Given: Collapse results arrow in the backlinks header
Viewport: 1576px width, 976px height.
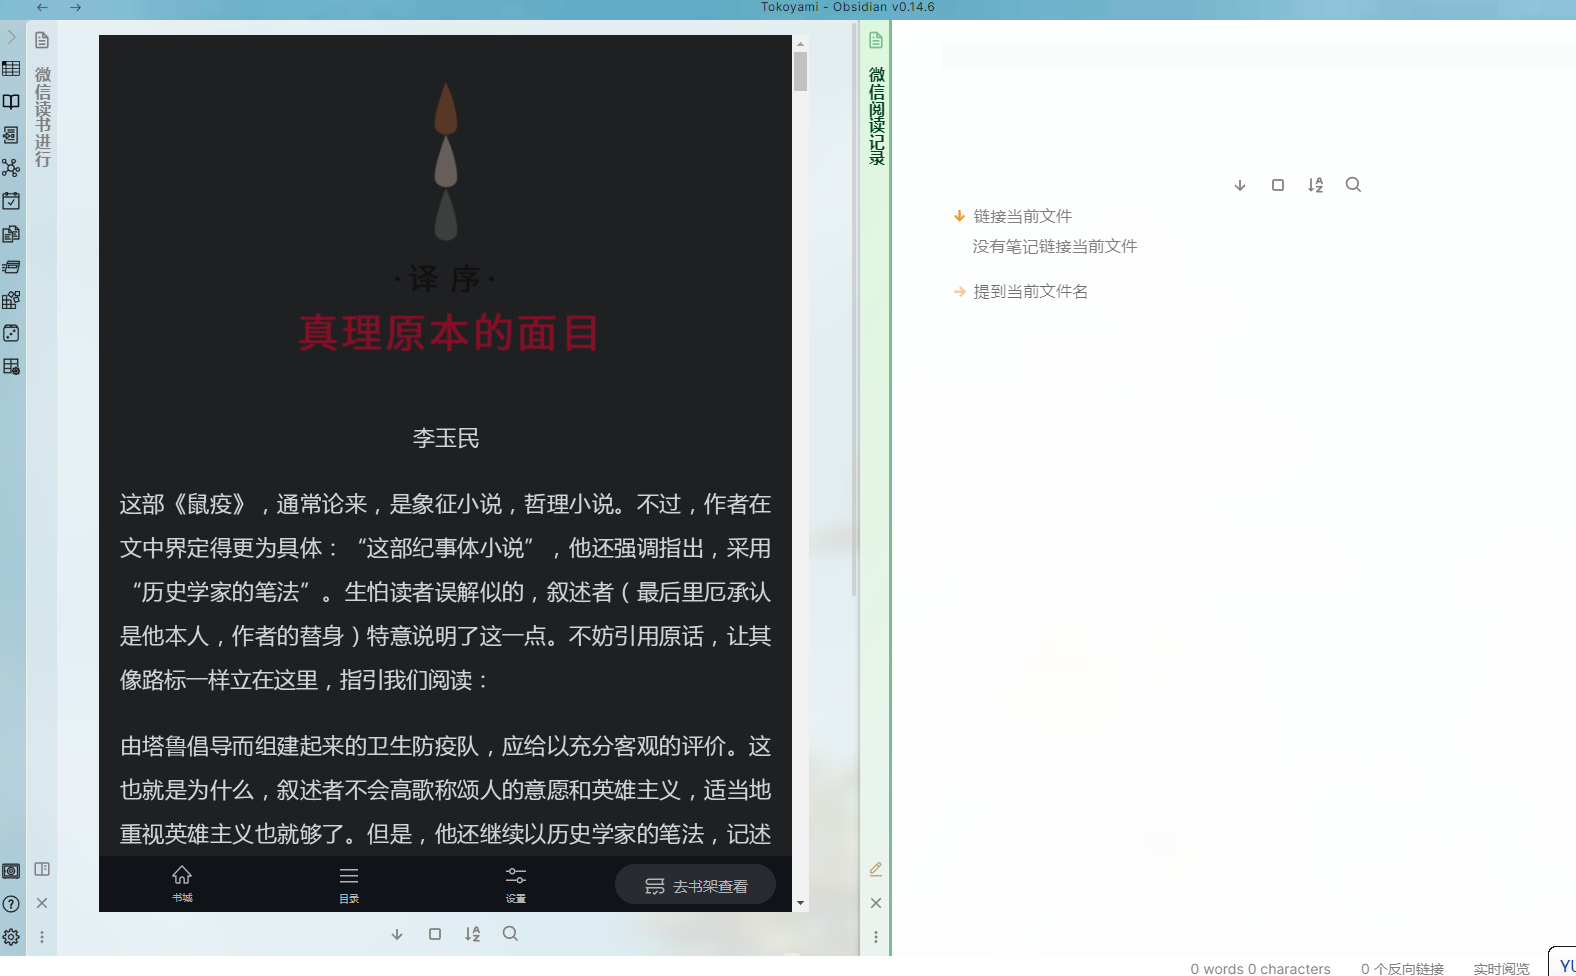Looking at the screenshot, I should (1240, 185).
